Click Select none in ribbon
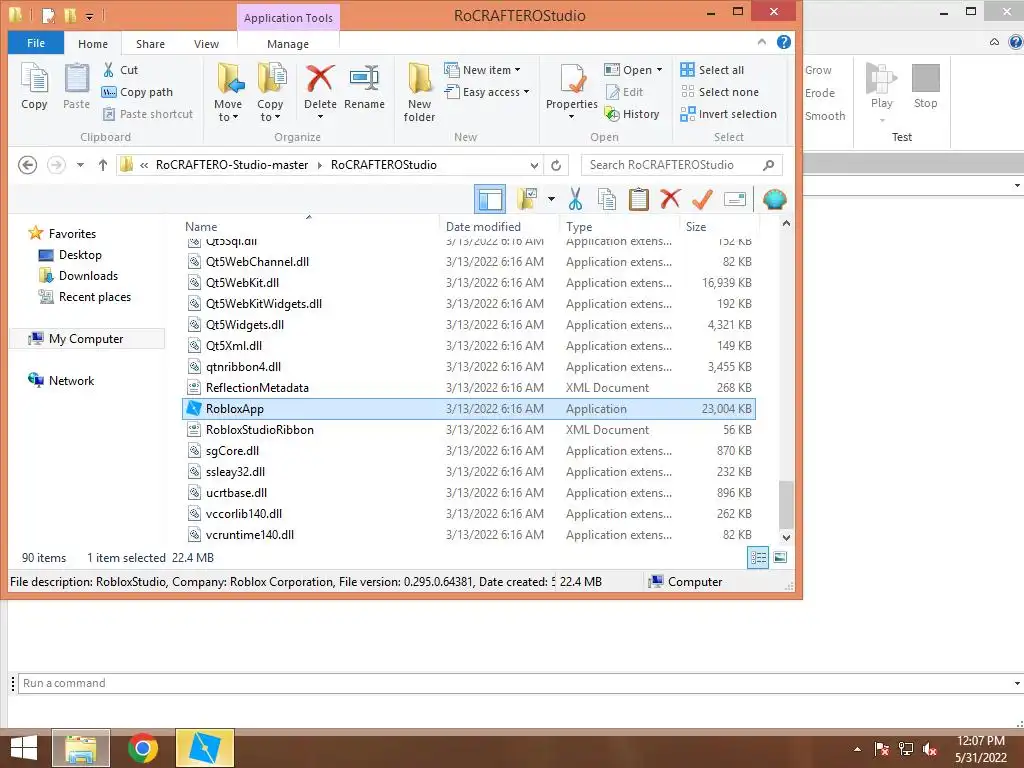Viewport: 1024px width, 768px height. pyautogui.click(x=720, y=92)
